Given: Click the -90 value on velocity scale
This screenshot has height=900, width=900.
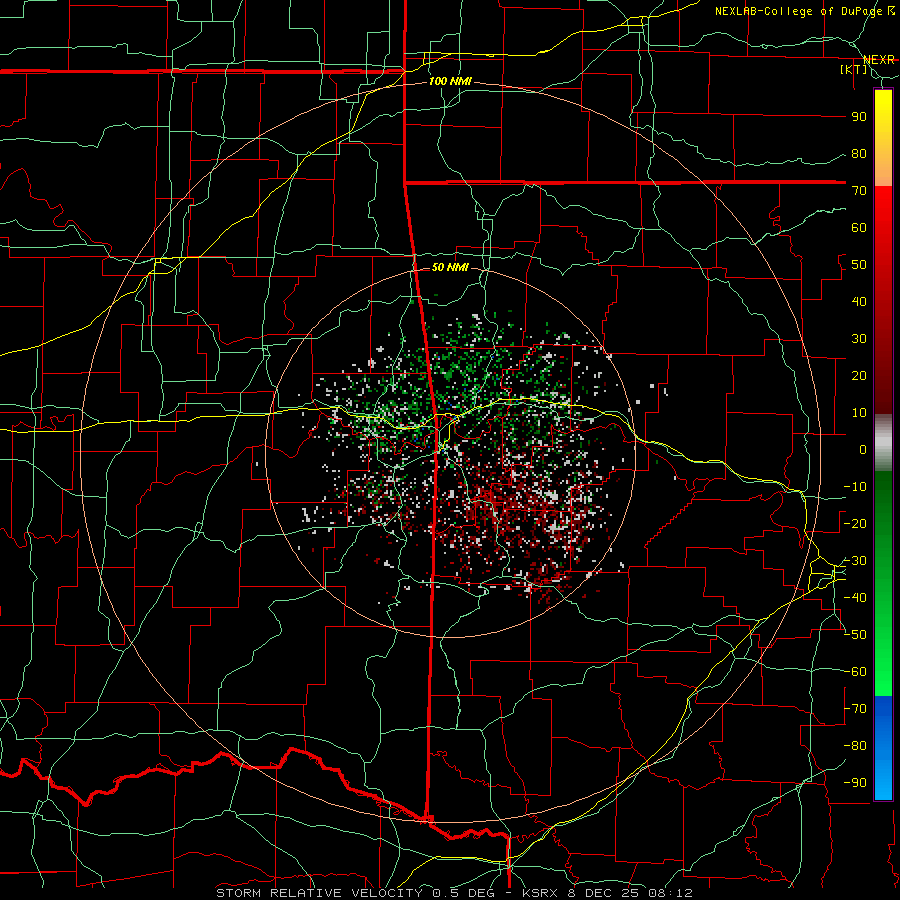Looking at the screenshot, I should pos(856,783).
